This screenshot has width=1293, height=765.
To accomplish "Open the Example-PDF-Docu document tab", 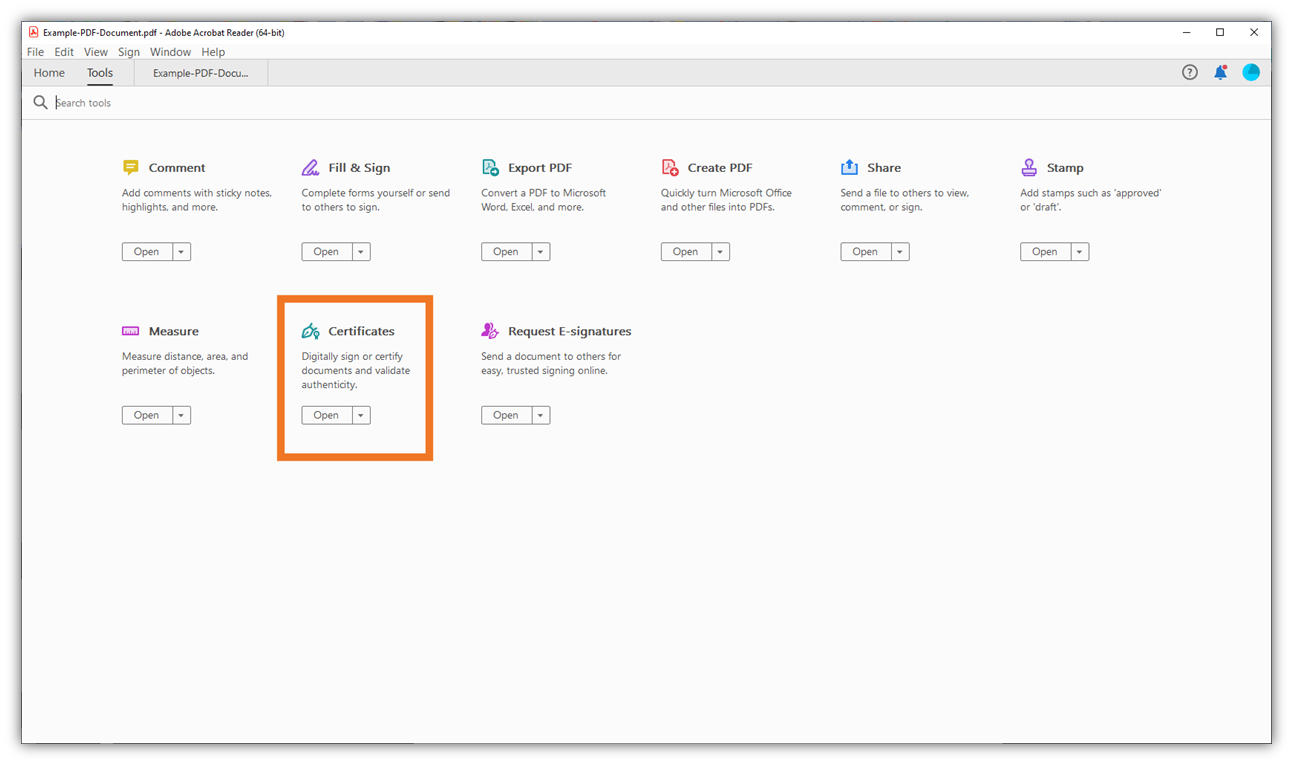I will 199,72.
